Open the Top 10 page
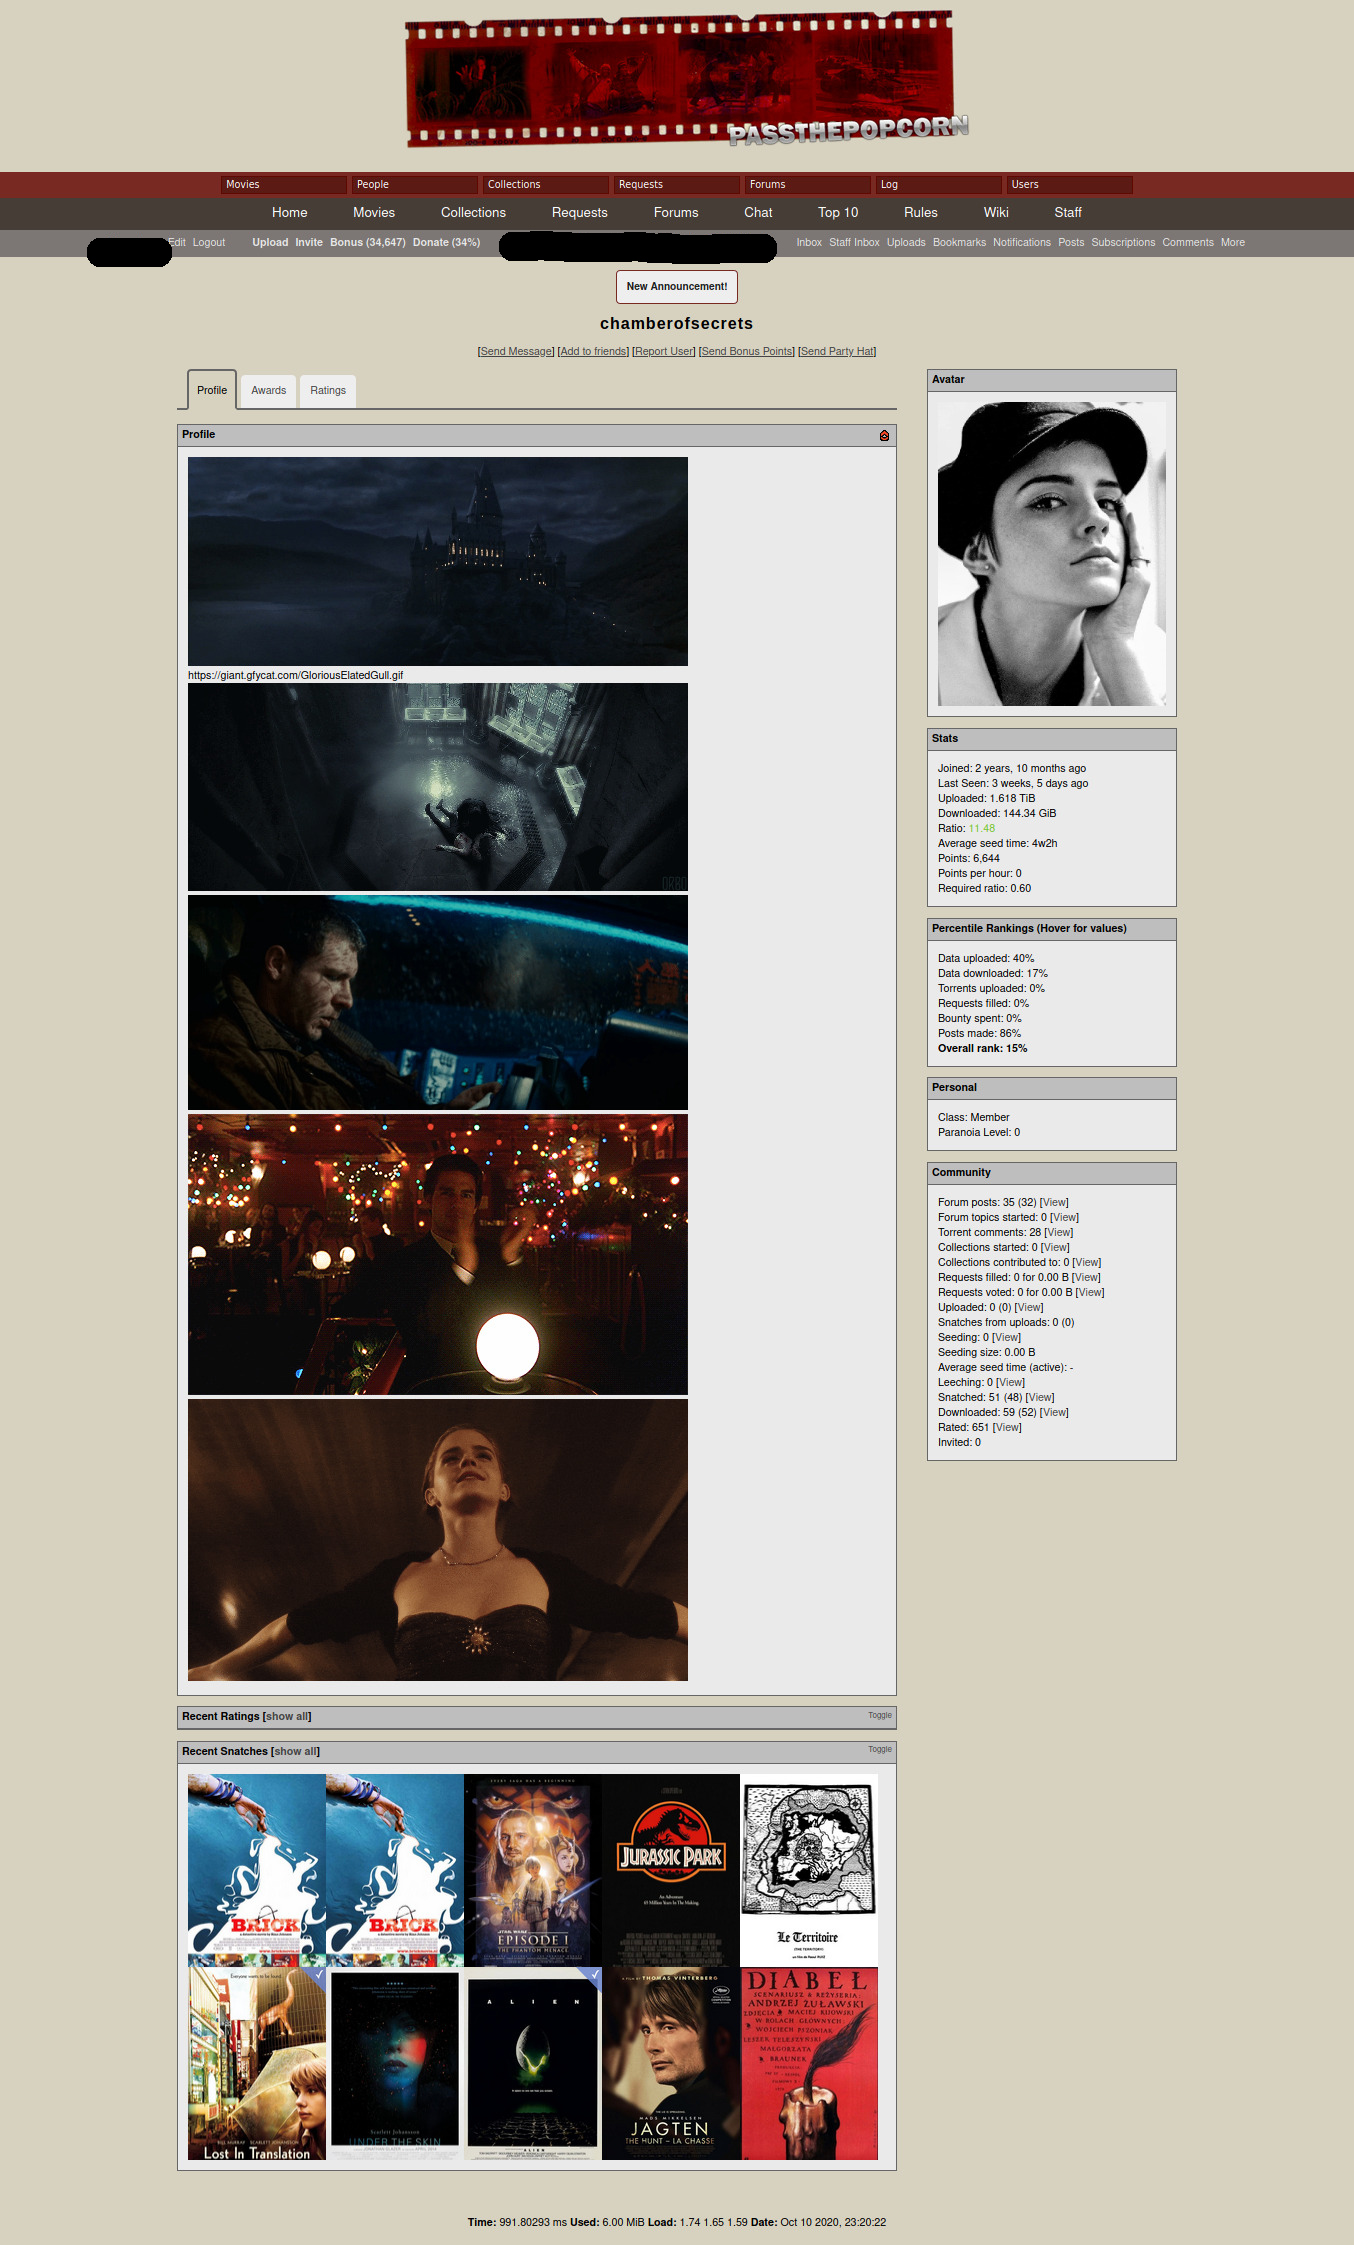The image size is (1354, 2245). (838, 212)
